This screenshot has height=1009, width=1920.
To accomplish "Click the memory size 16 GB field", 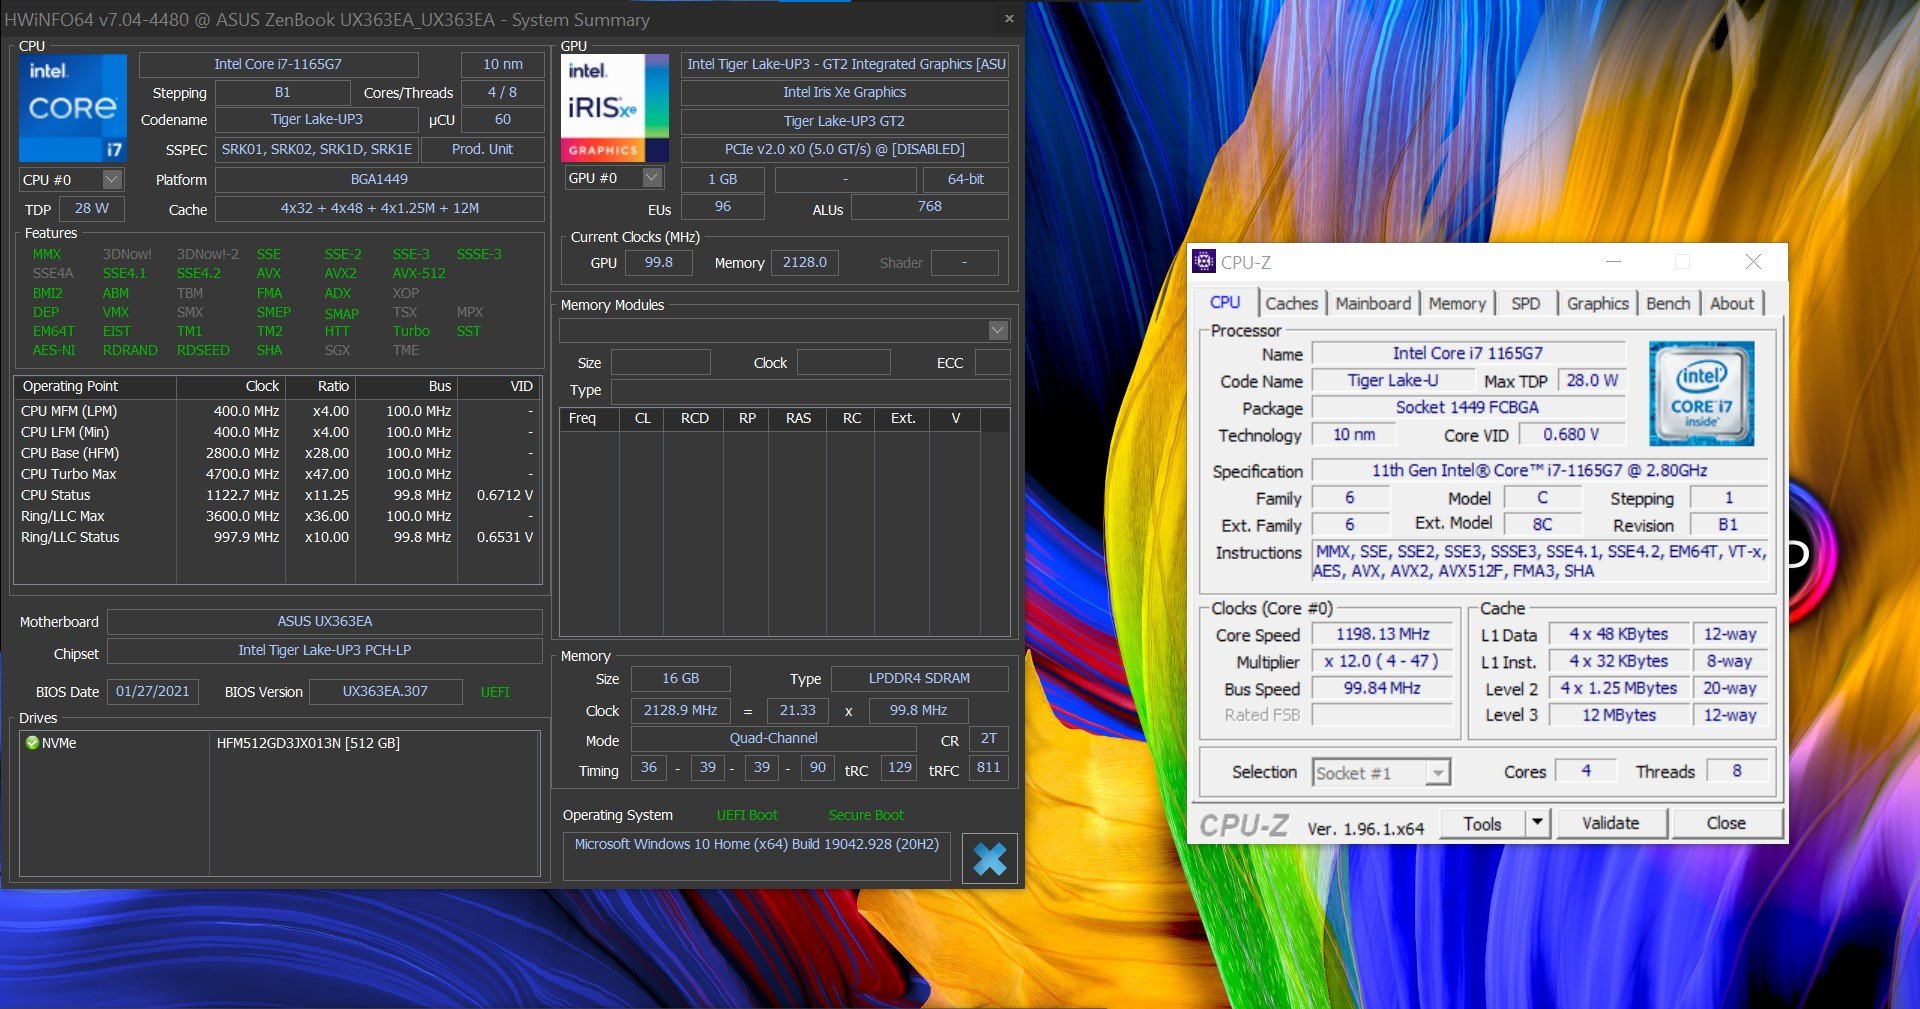I will [x=681, y=678].
